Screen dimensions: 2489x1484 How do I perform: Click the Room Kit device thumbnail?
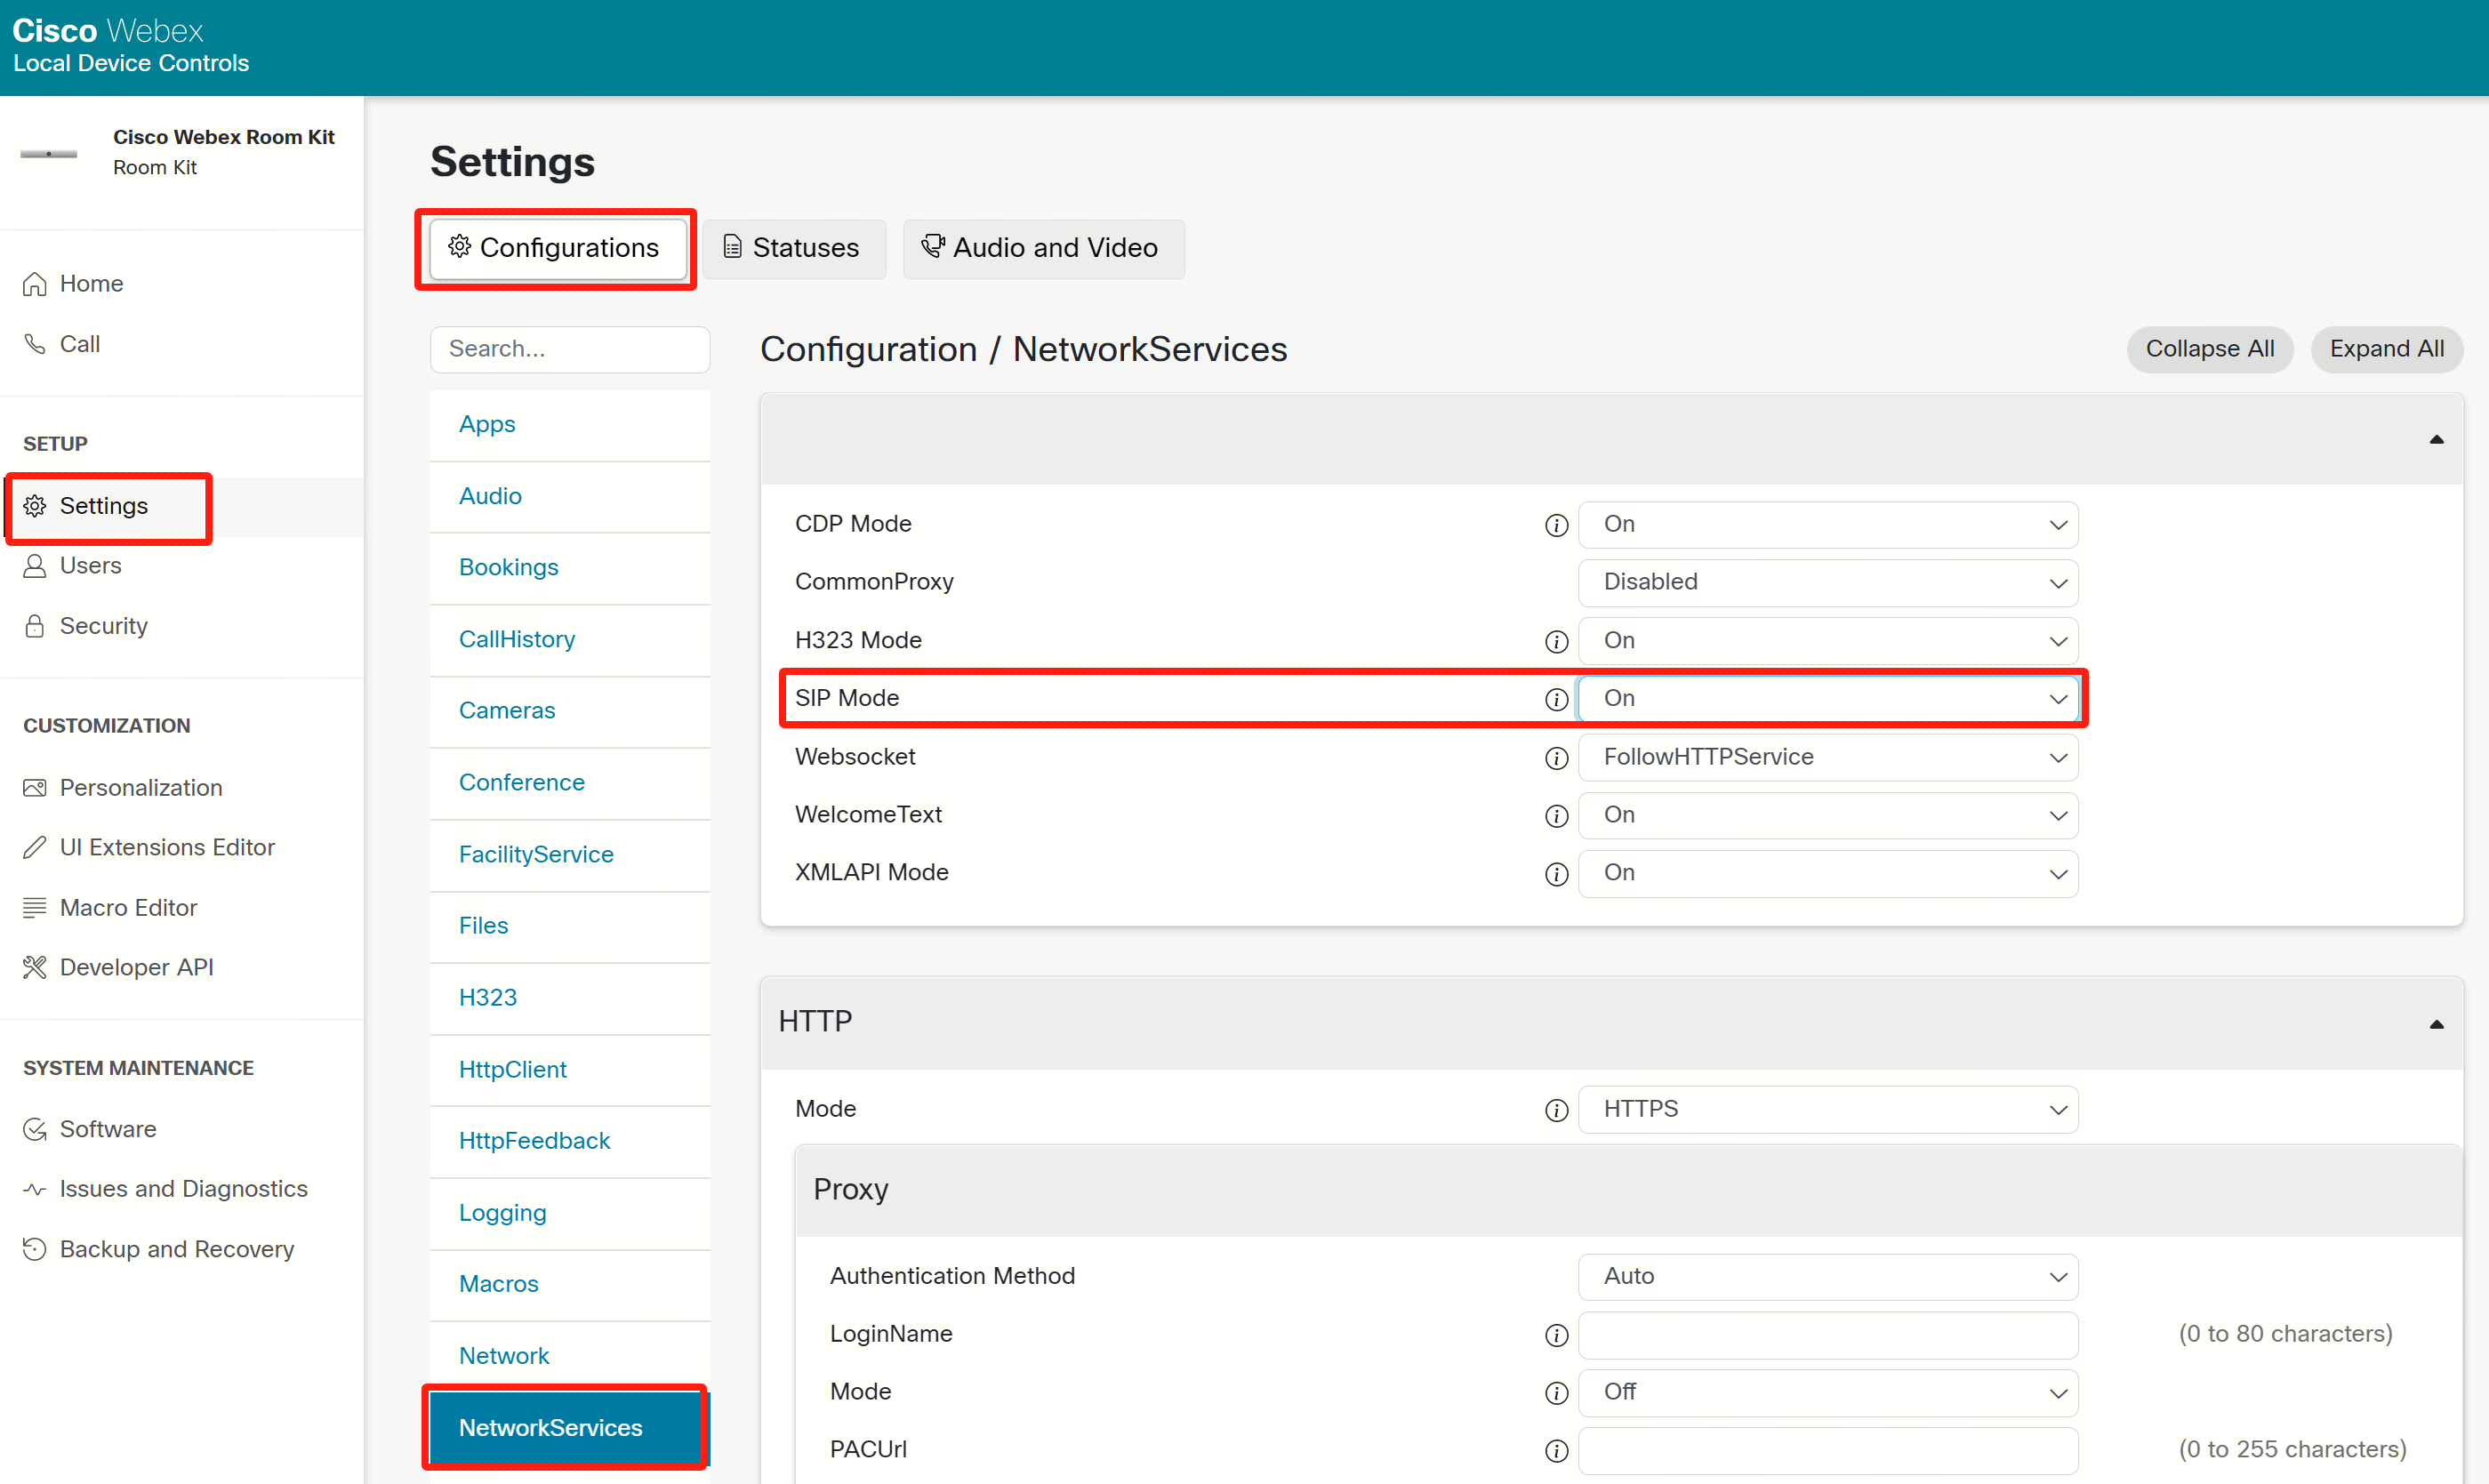click(49, 153)
